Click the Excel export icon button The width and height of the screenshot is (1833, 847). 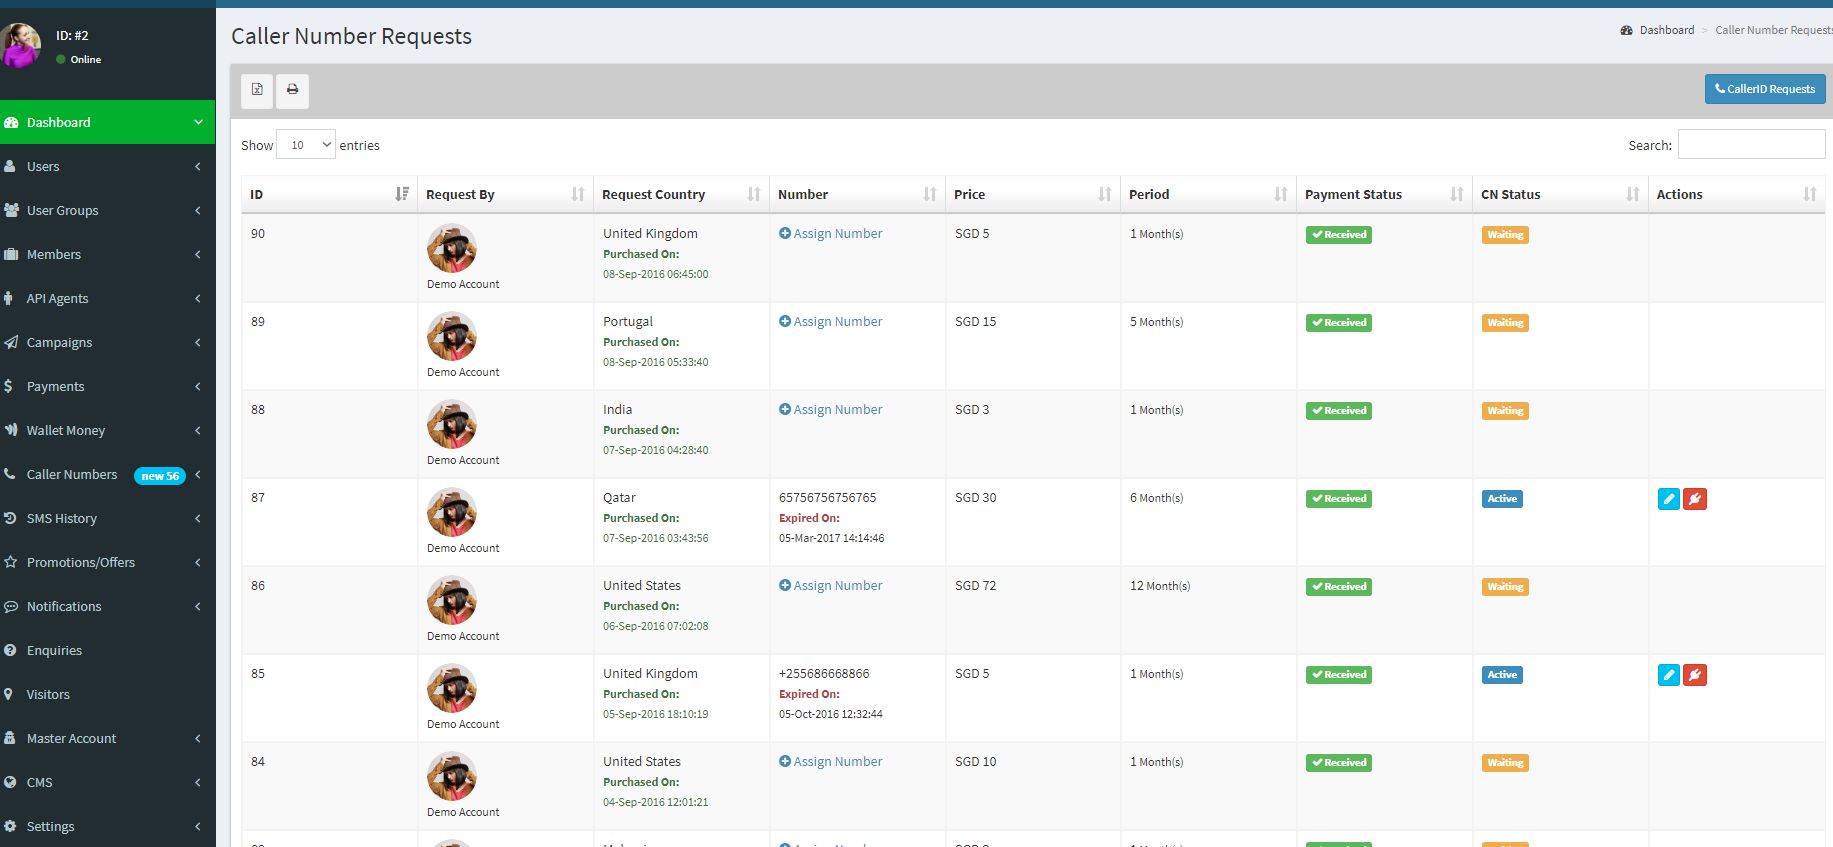click(257, 90)
